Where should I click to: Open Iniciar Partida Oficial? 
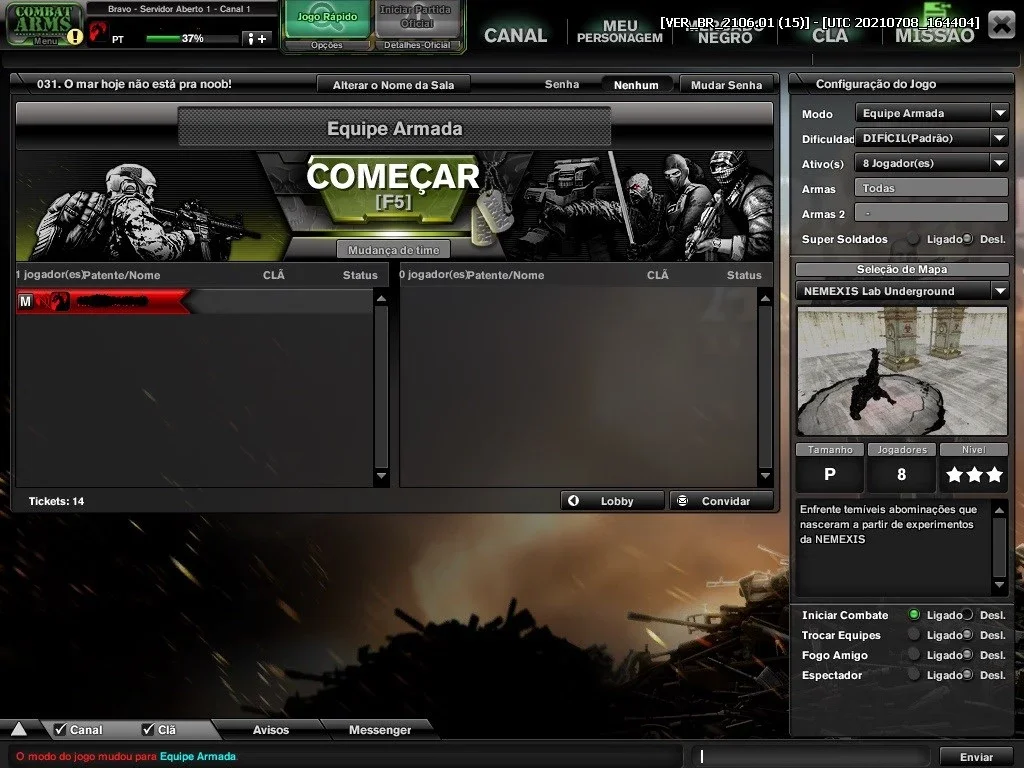pos(417,19)
